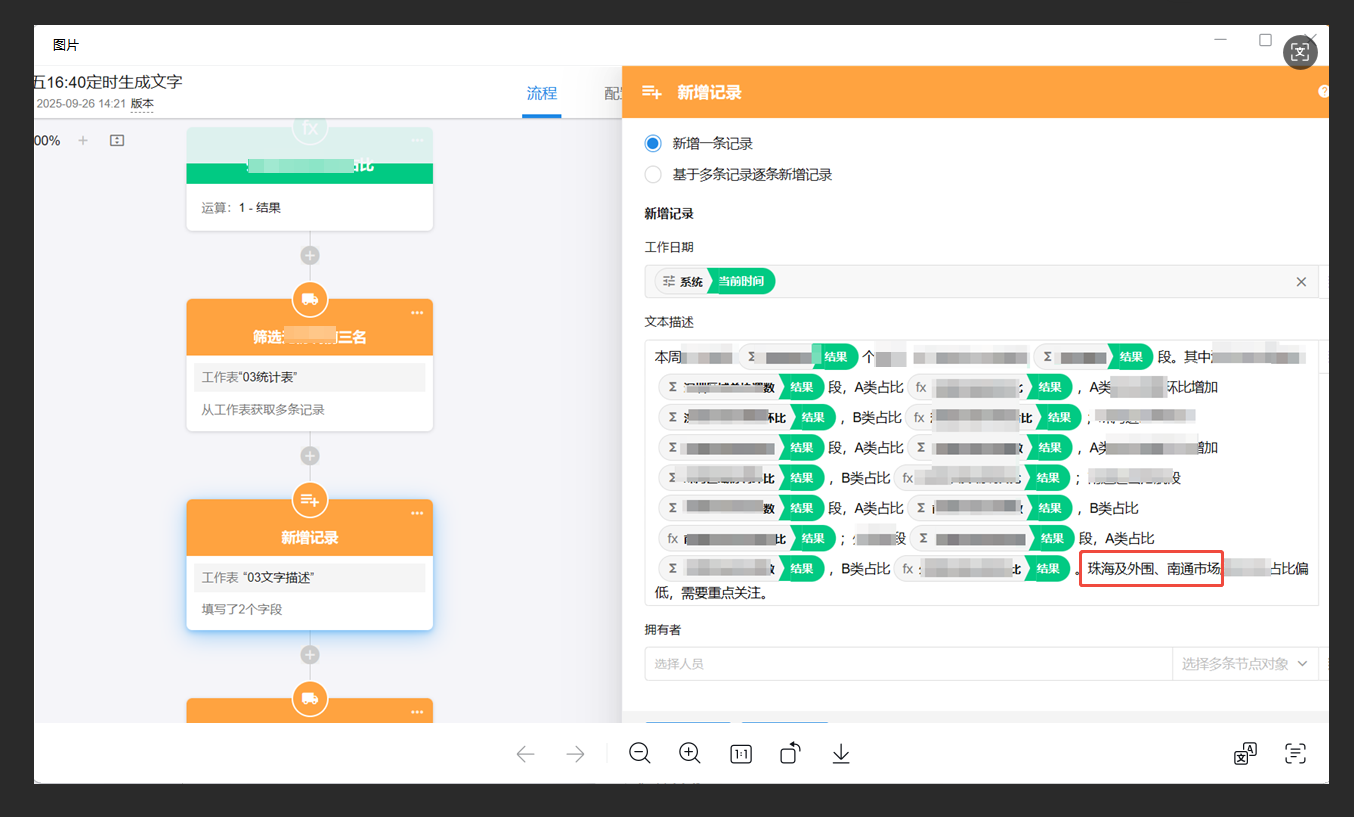Go to the previous image

tap(525, 753)
